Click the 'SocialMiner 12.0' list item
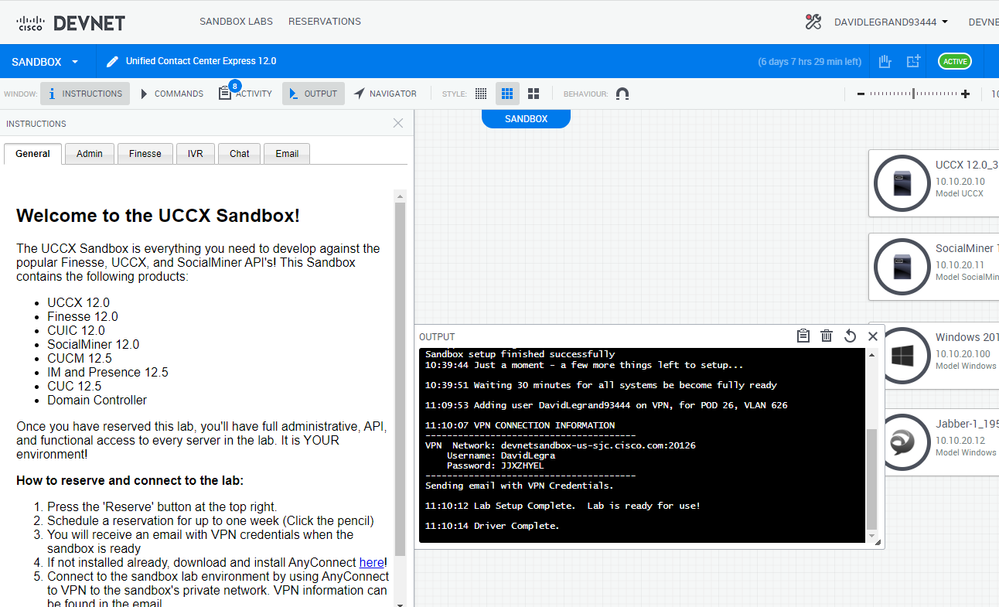This screenshot has height=607, width=999. [93, 345]
